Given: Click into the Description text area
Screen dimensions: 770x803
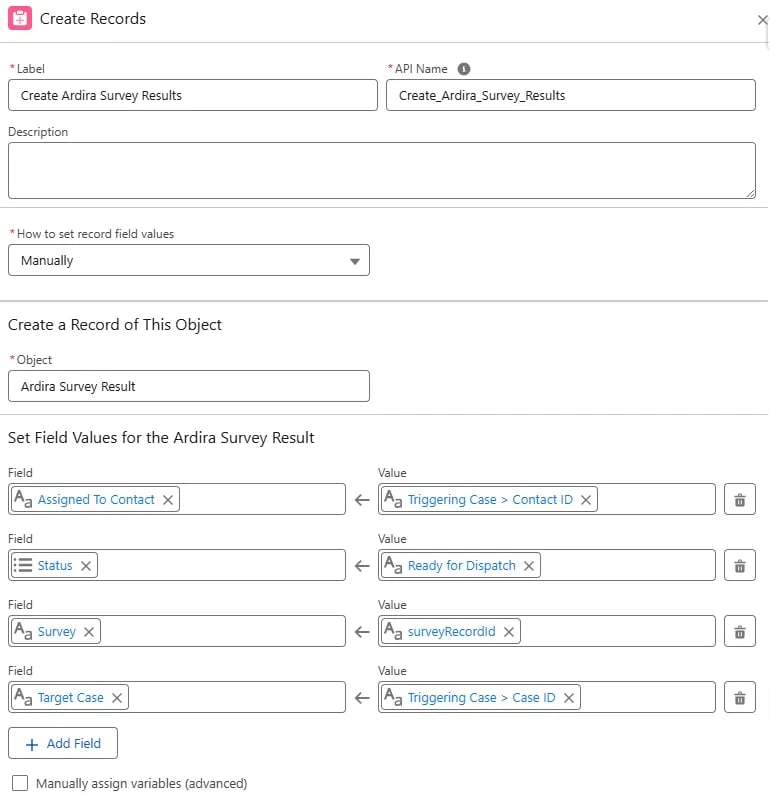Looking at the screenshot, I should tap(381, 171).
